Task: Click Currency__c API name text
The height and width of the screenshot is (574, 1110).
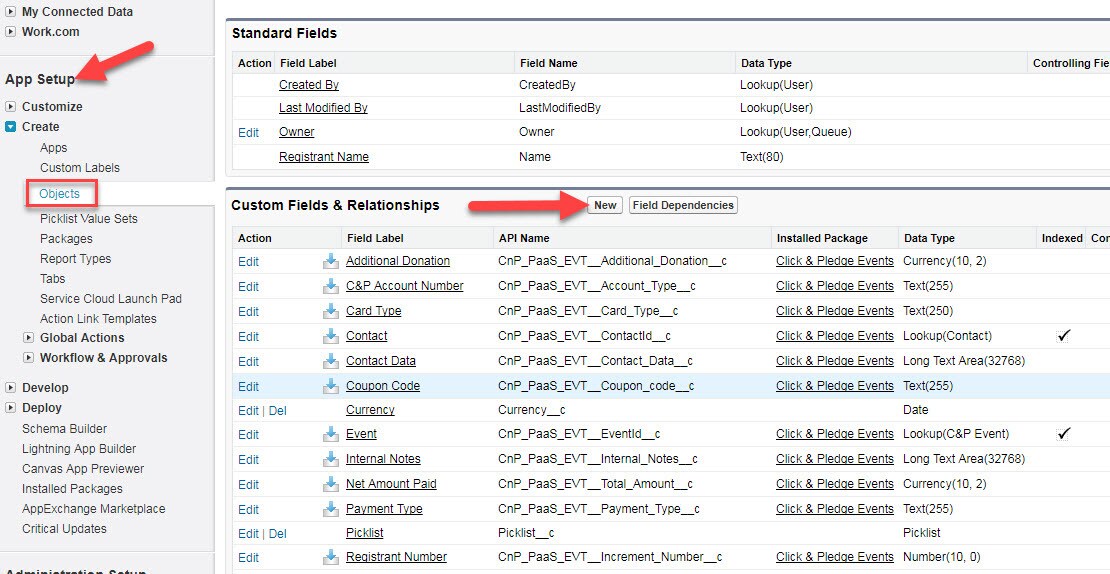Action: tap(532, 410)
